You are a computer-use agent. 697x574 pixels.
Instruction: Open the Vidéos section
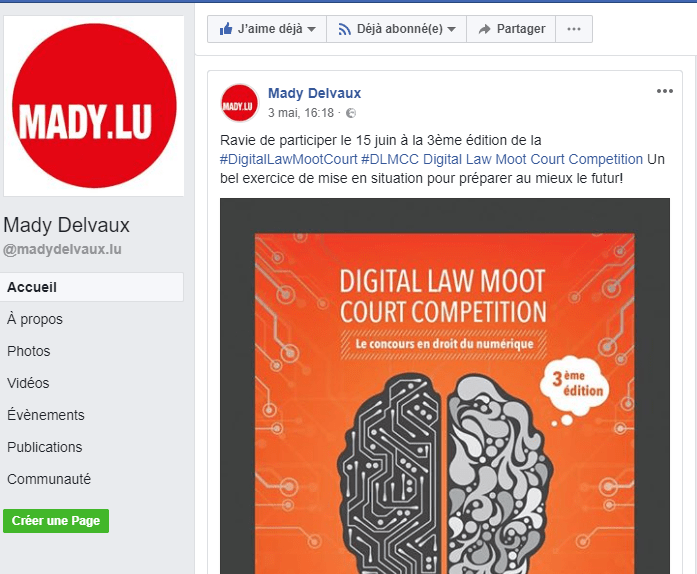pyautogui.click(x=28, y=383)
